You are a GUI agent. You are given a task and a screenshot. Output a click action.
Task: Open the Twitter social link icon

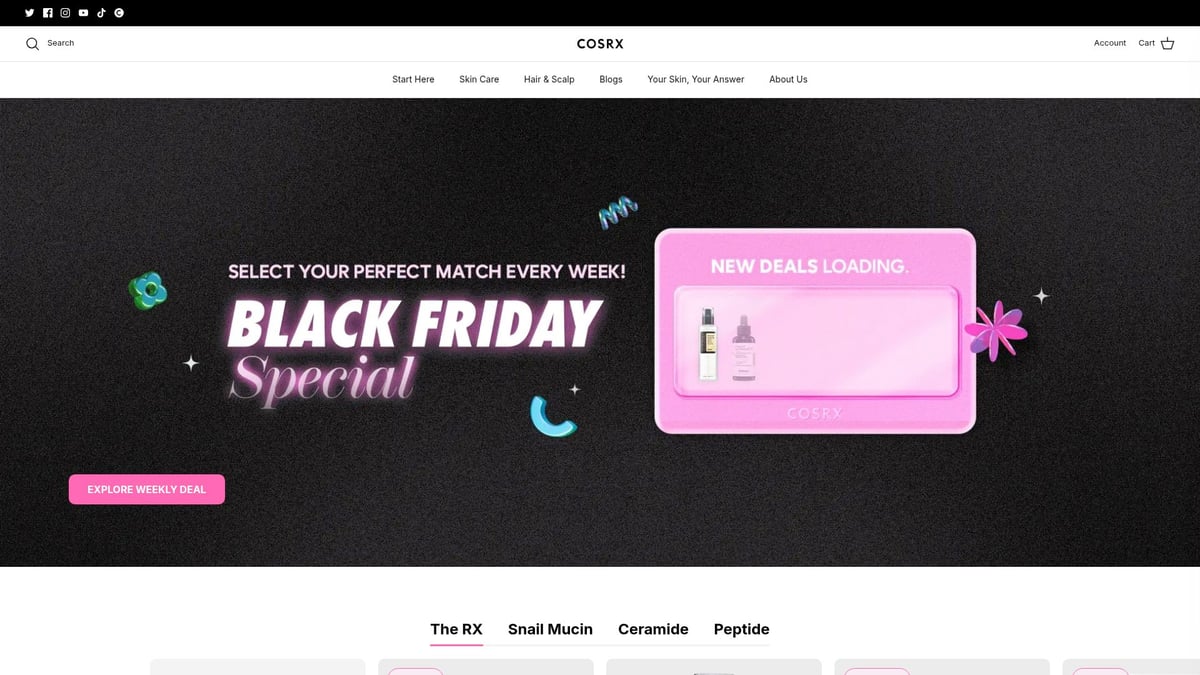tap(29, 13)
